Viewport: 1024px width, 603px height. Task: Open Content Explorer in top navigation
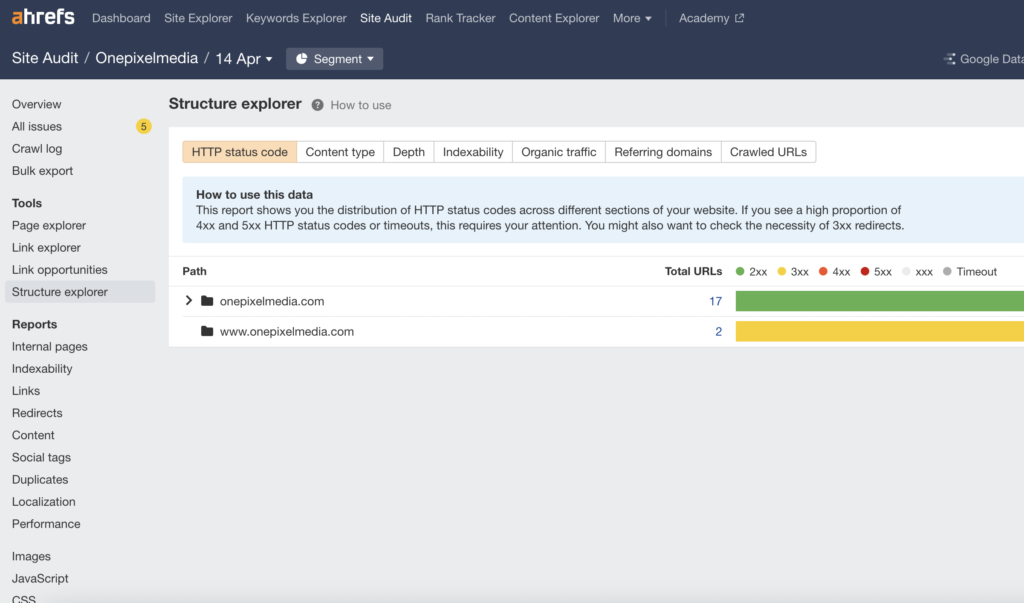[554, 18]
